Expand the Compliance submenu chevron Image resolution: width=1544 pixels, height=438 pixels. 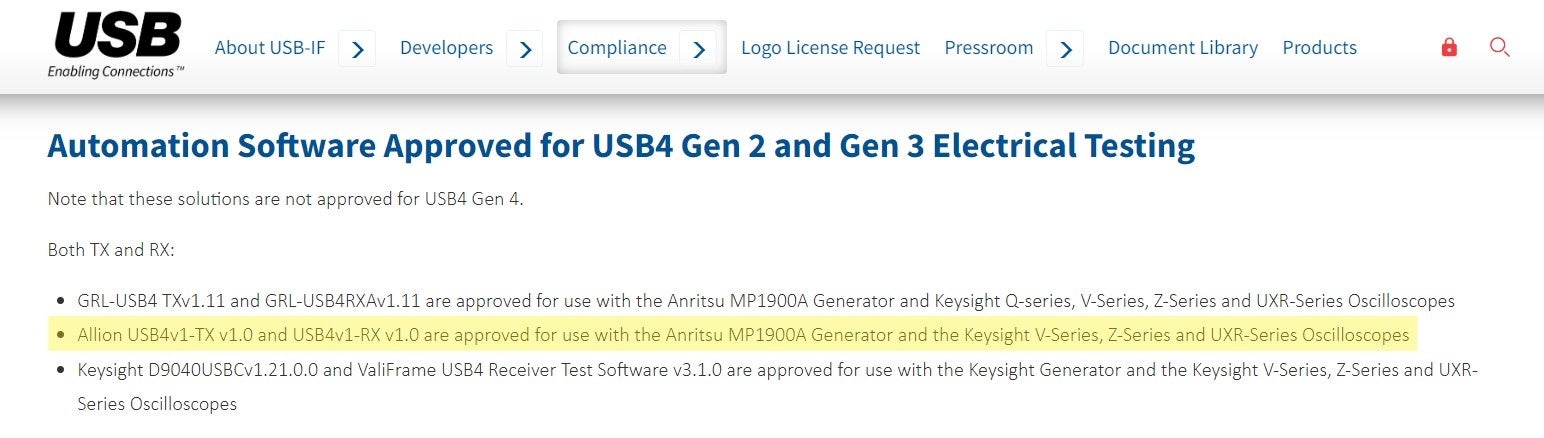point(698,48)
